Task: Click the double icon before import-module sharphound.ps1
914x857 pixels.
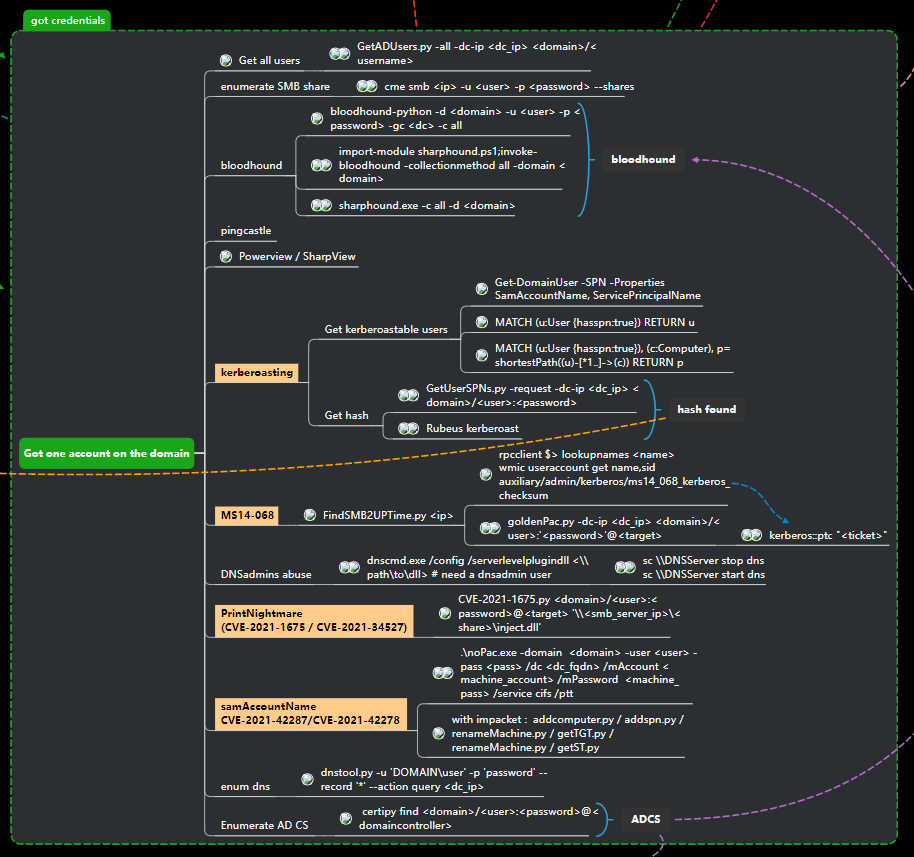Action: click(x=321, y=165)
